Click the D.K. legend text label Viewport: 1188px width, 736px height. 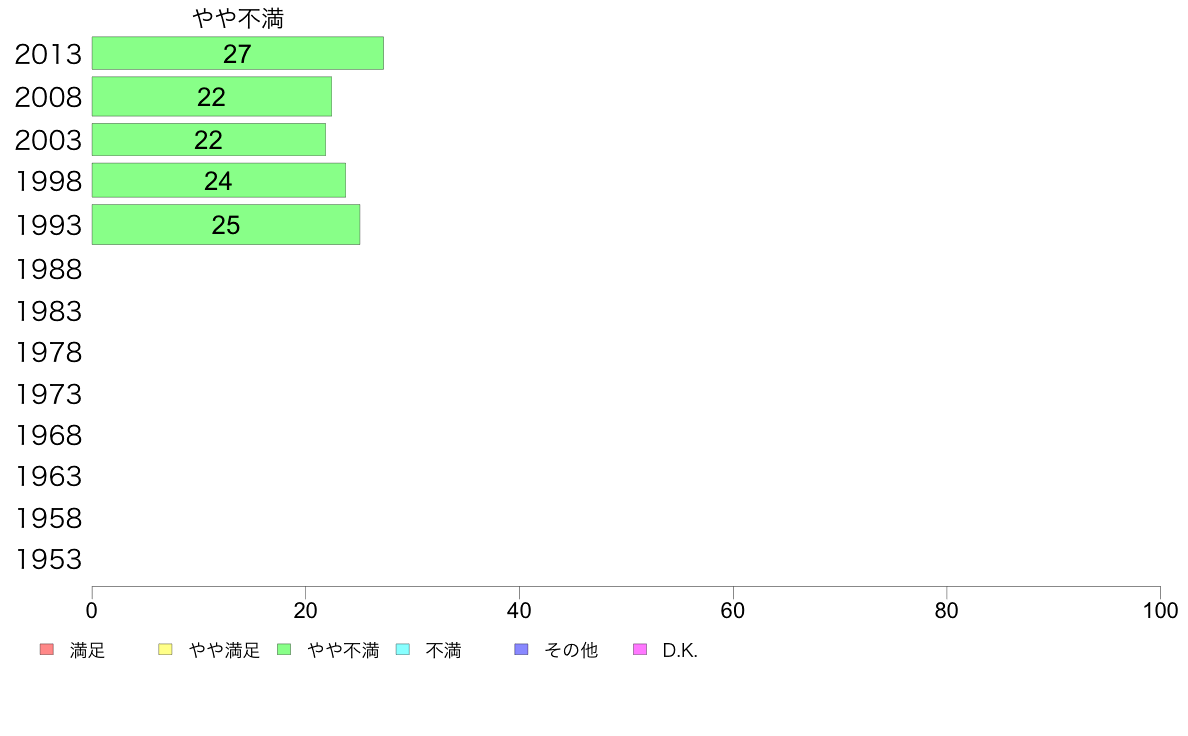point(680,650)
